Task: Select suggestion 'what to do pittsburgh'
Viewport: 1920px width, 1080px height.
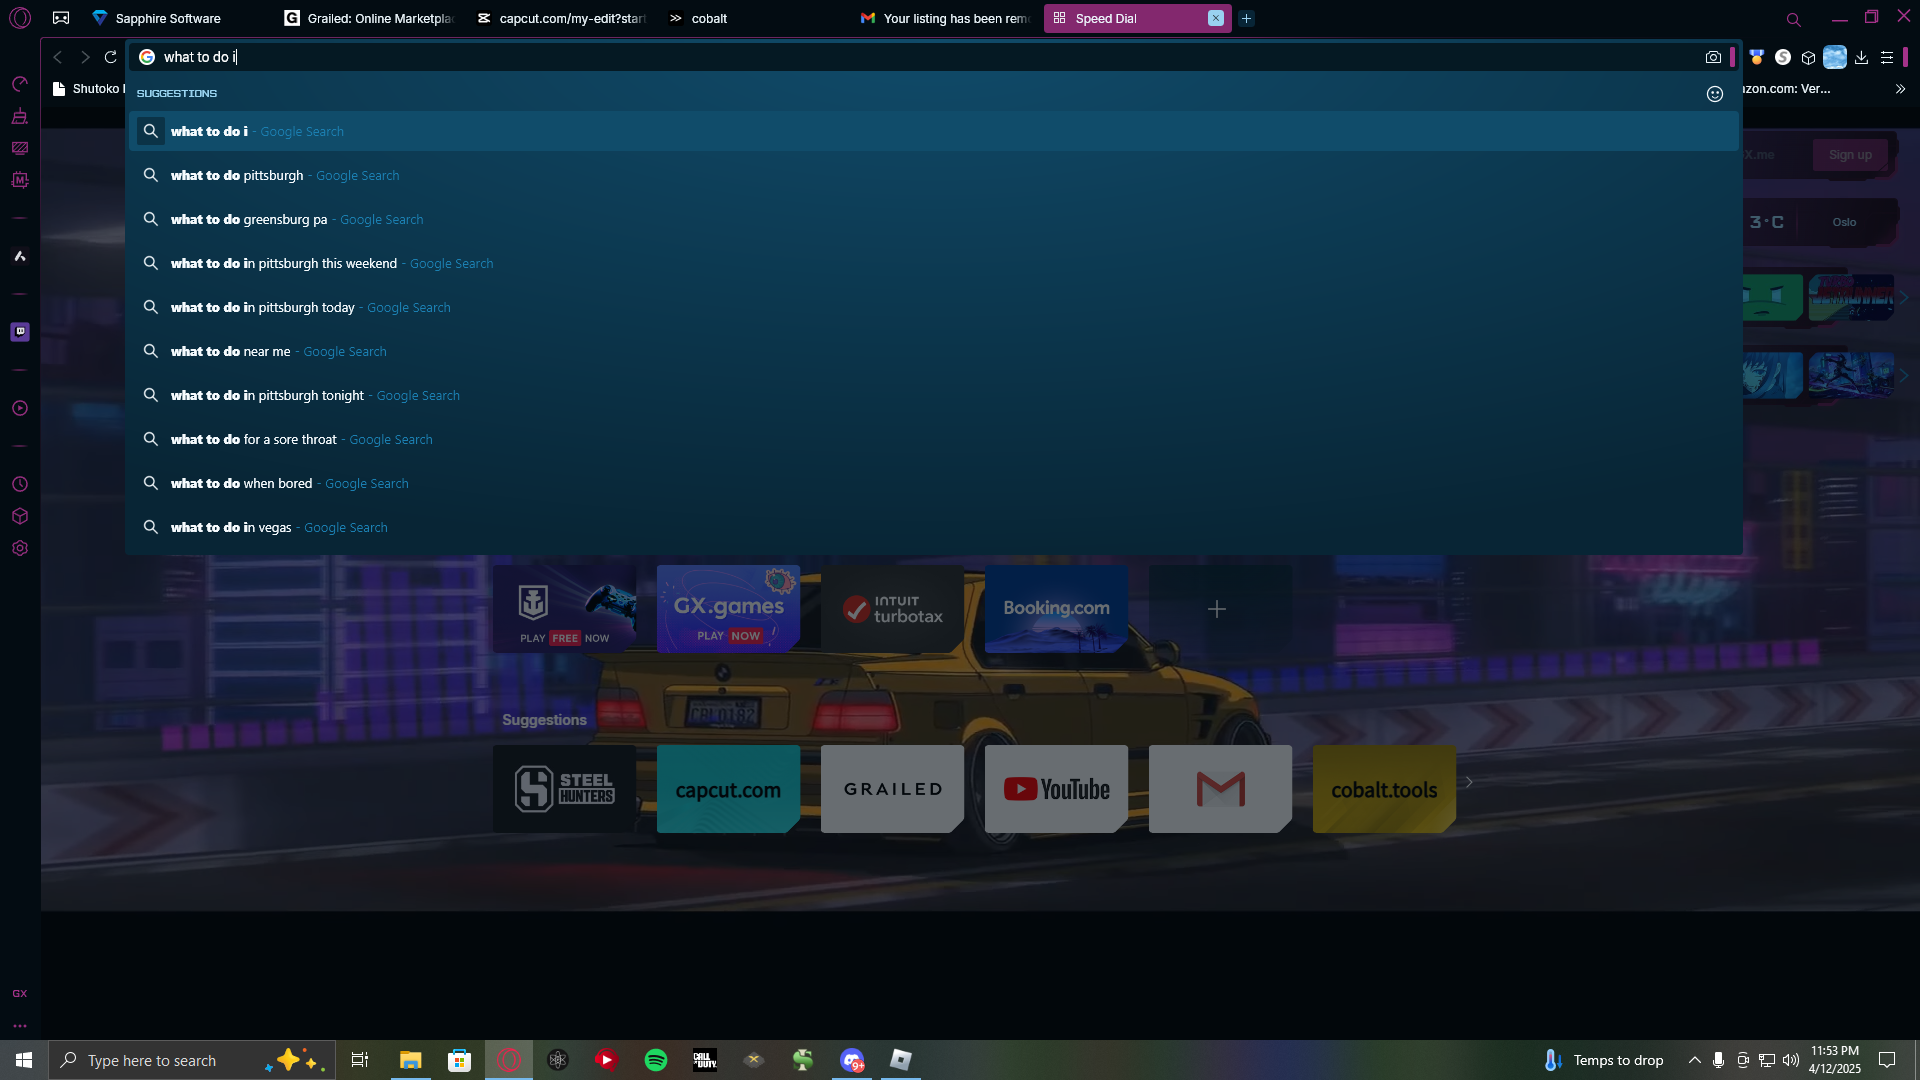Action: tap(933, 175)
